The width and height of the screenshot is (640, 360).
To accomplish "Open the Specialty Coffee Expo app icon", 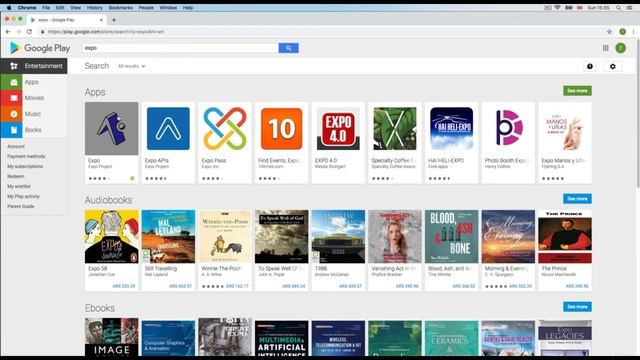I will pos(395,128).
